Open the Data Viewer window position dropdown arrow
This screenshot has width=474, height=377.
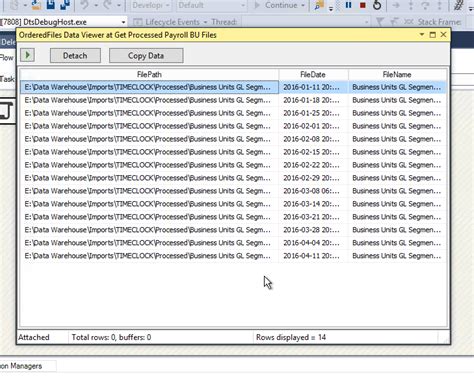422,34
